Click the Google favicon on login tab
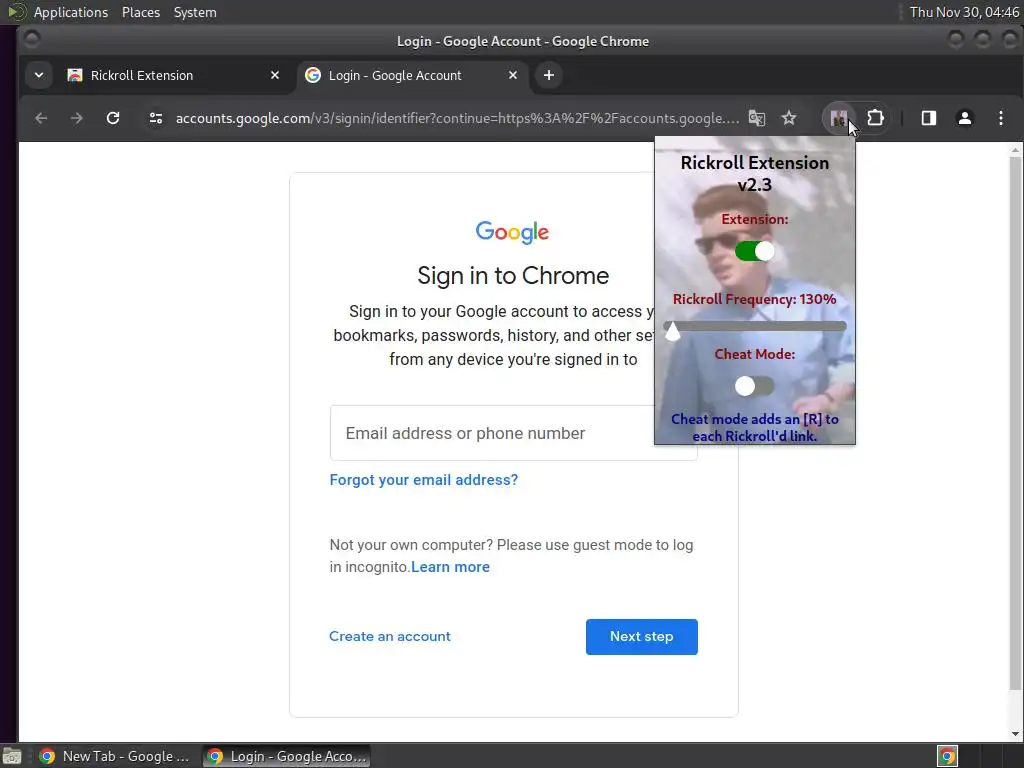Image resolution: width=1024 pixels, height=768 pixels. pyautogui.click(x=313, y=75)
